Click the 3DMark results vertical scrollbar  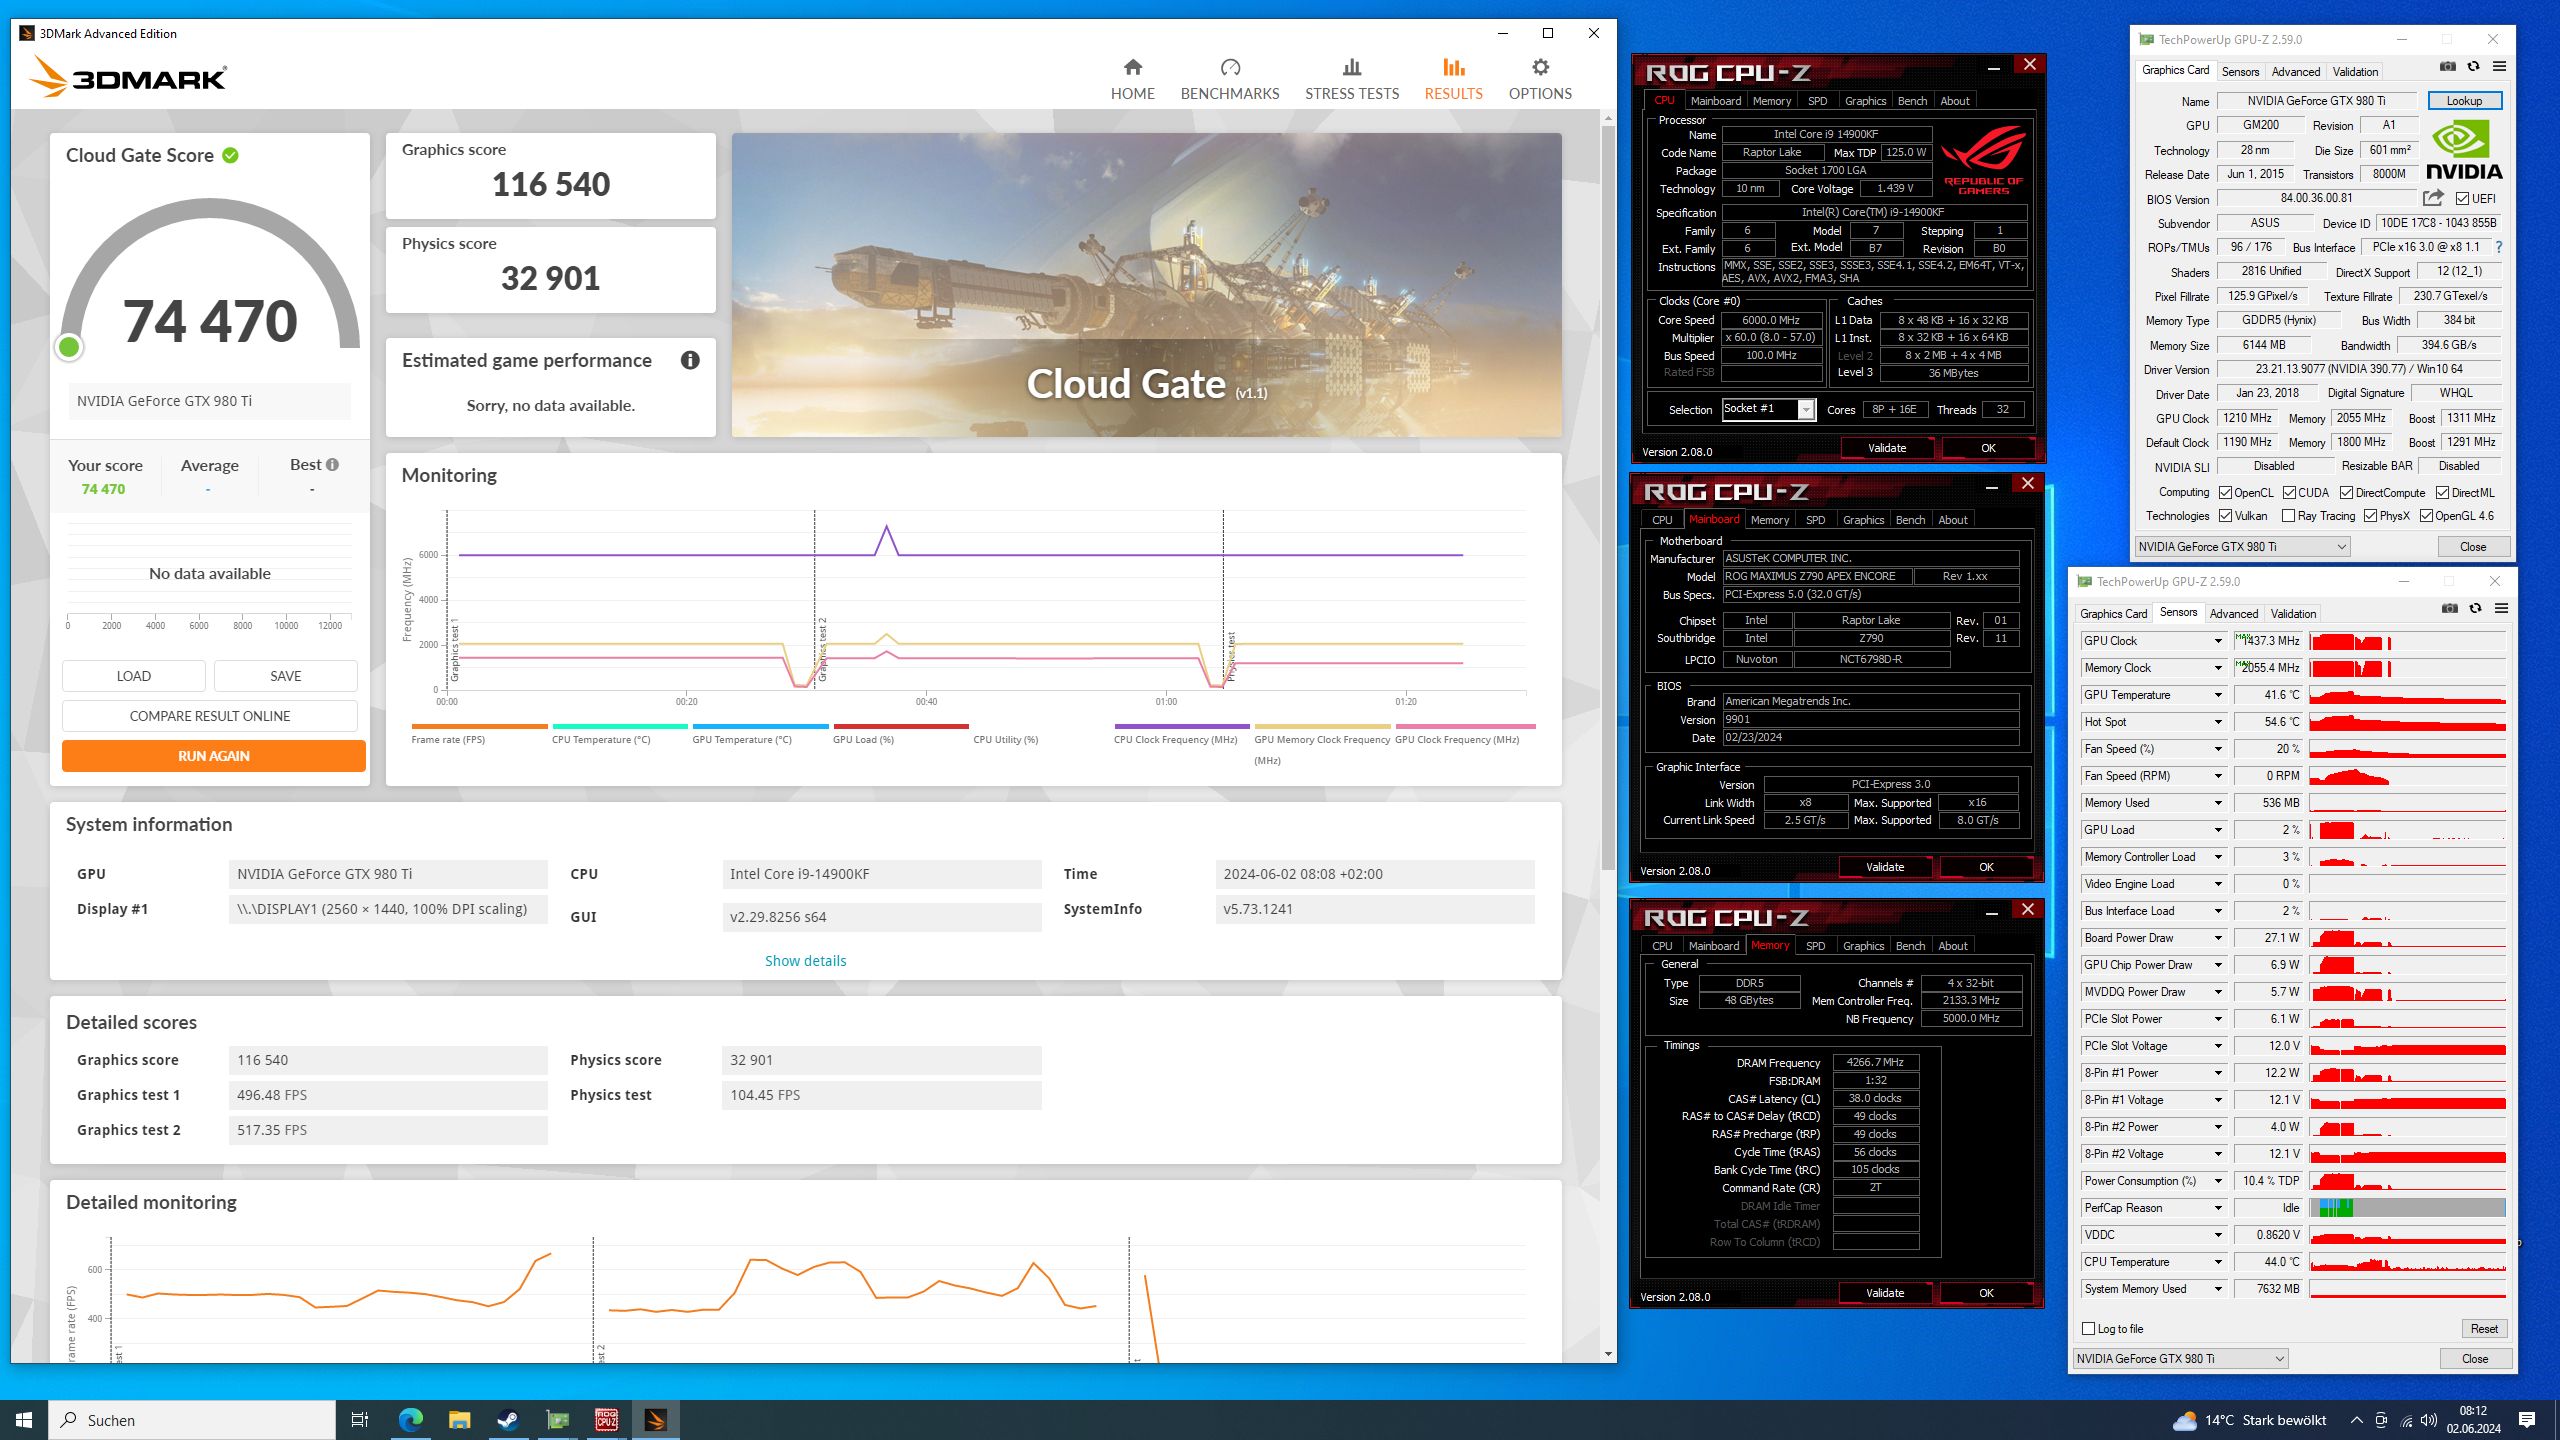click(x=1608, y=500)
